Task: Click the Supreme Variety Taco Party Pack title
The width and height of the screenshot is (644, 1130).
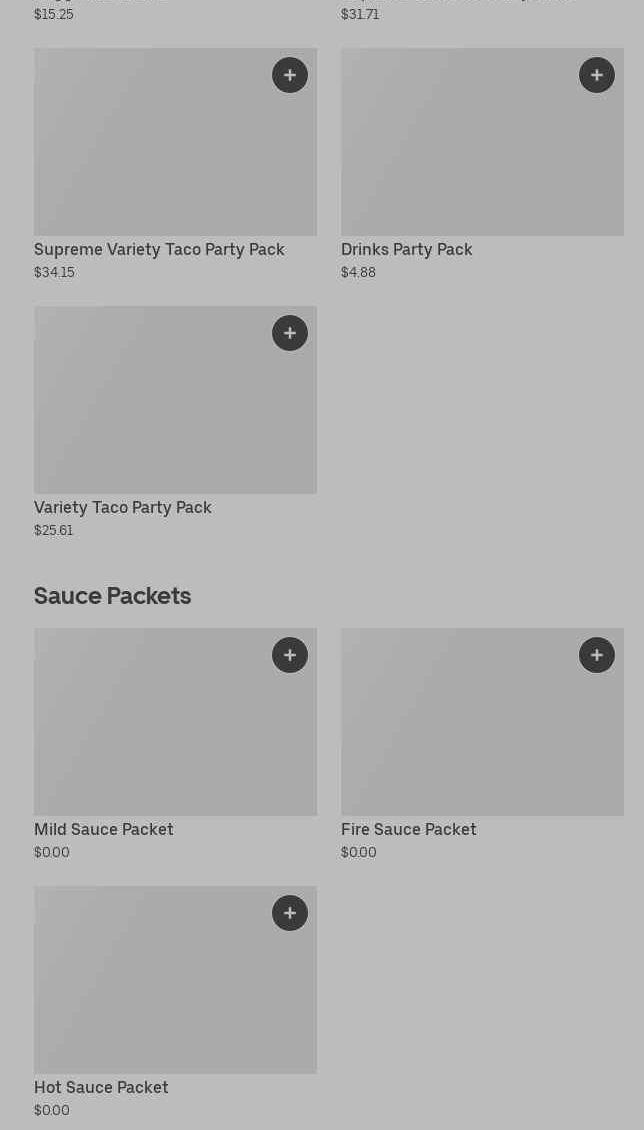Action: pyautogui.click(x=159, y=249)
